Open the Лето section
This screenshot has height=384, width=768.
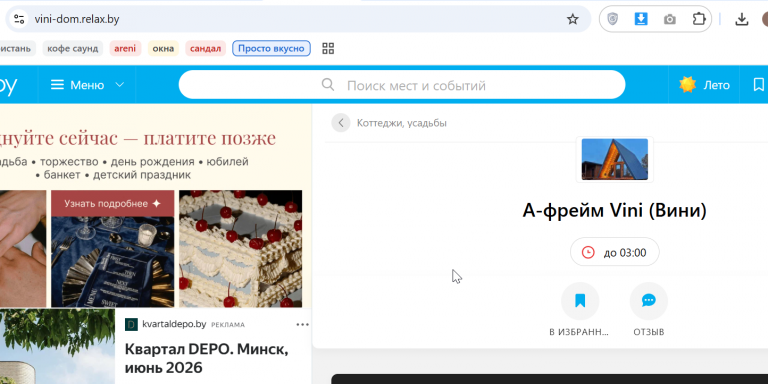(x=704, y=85)
